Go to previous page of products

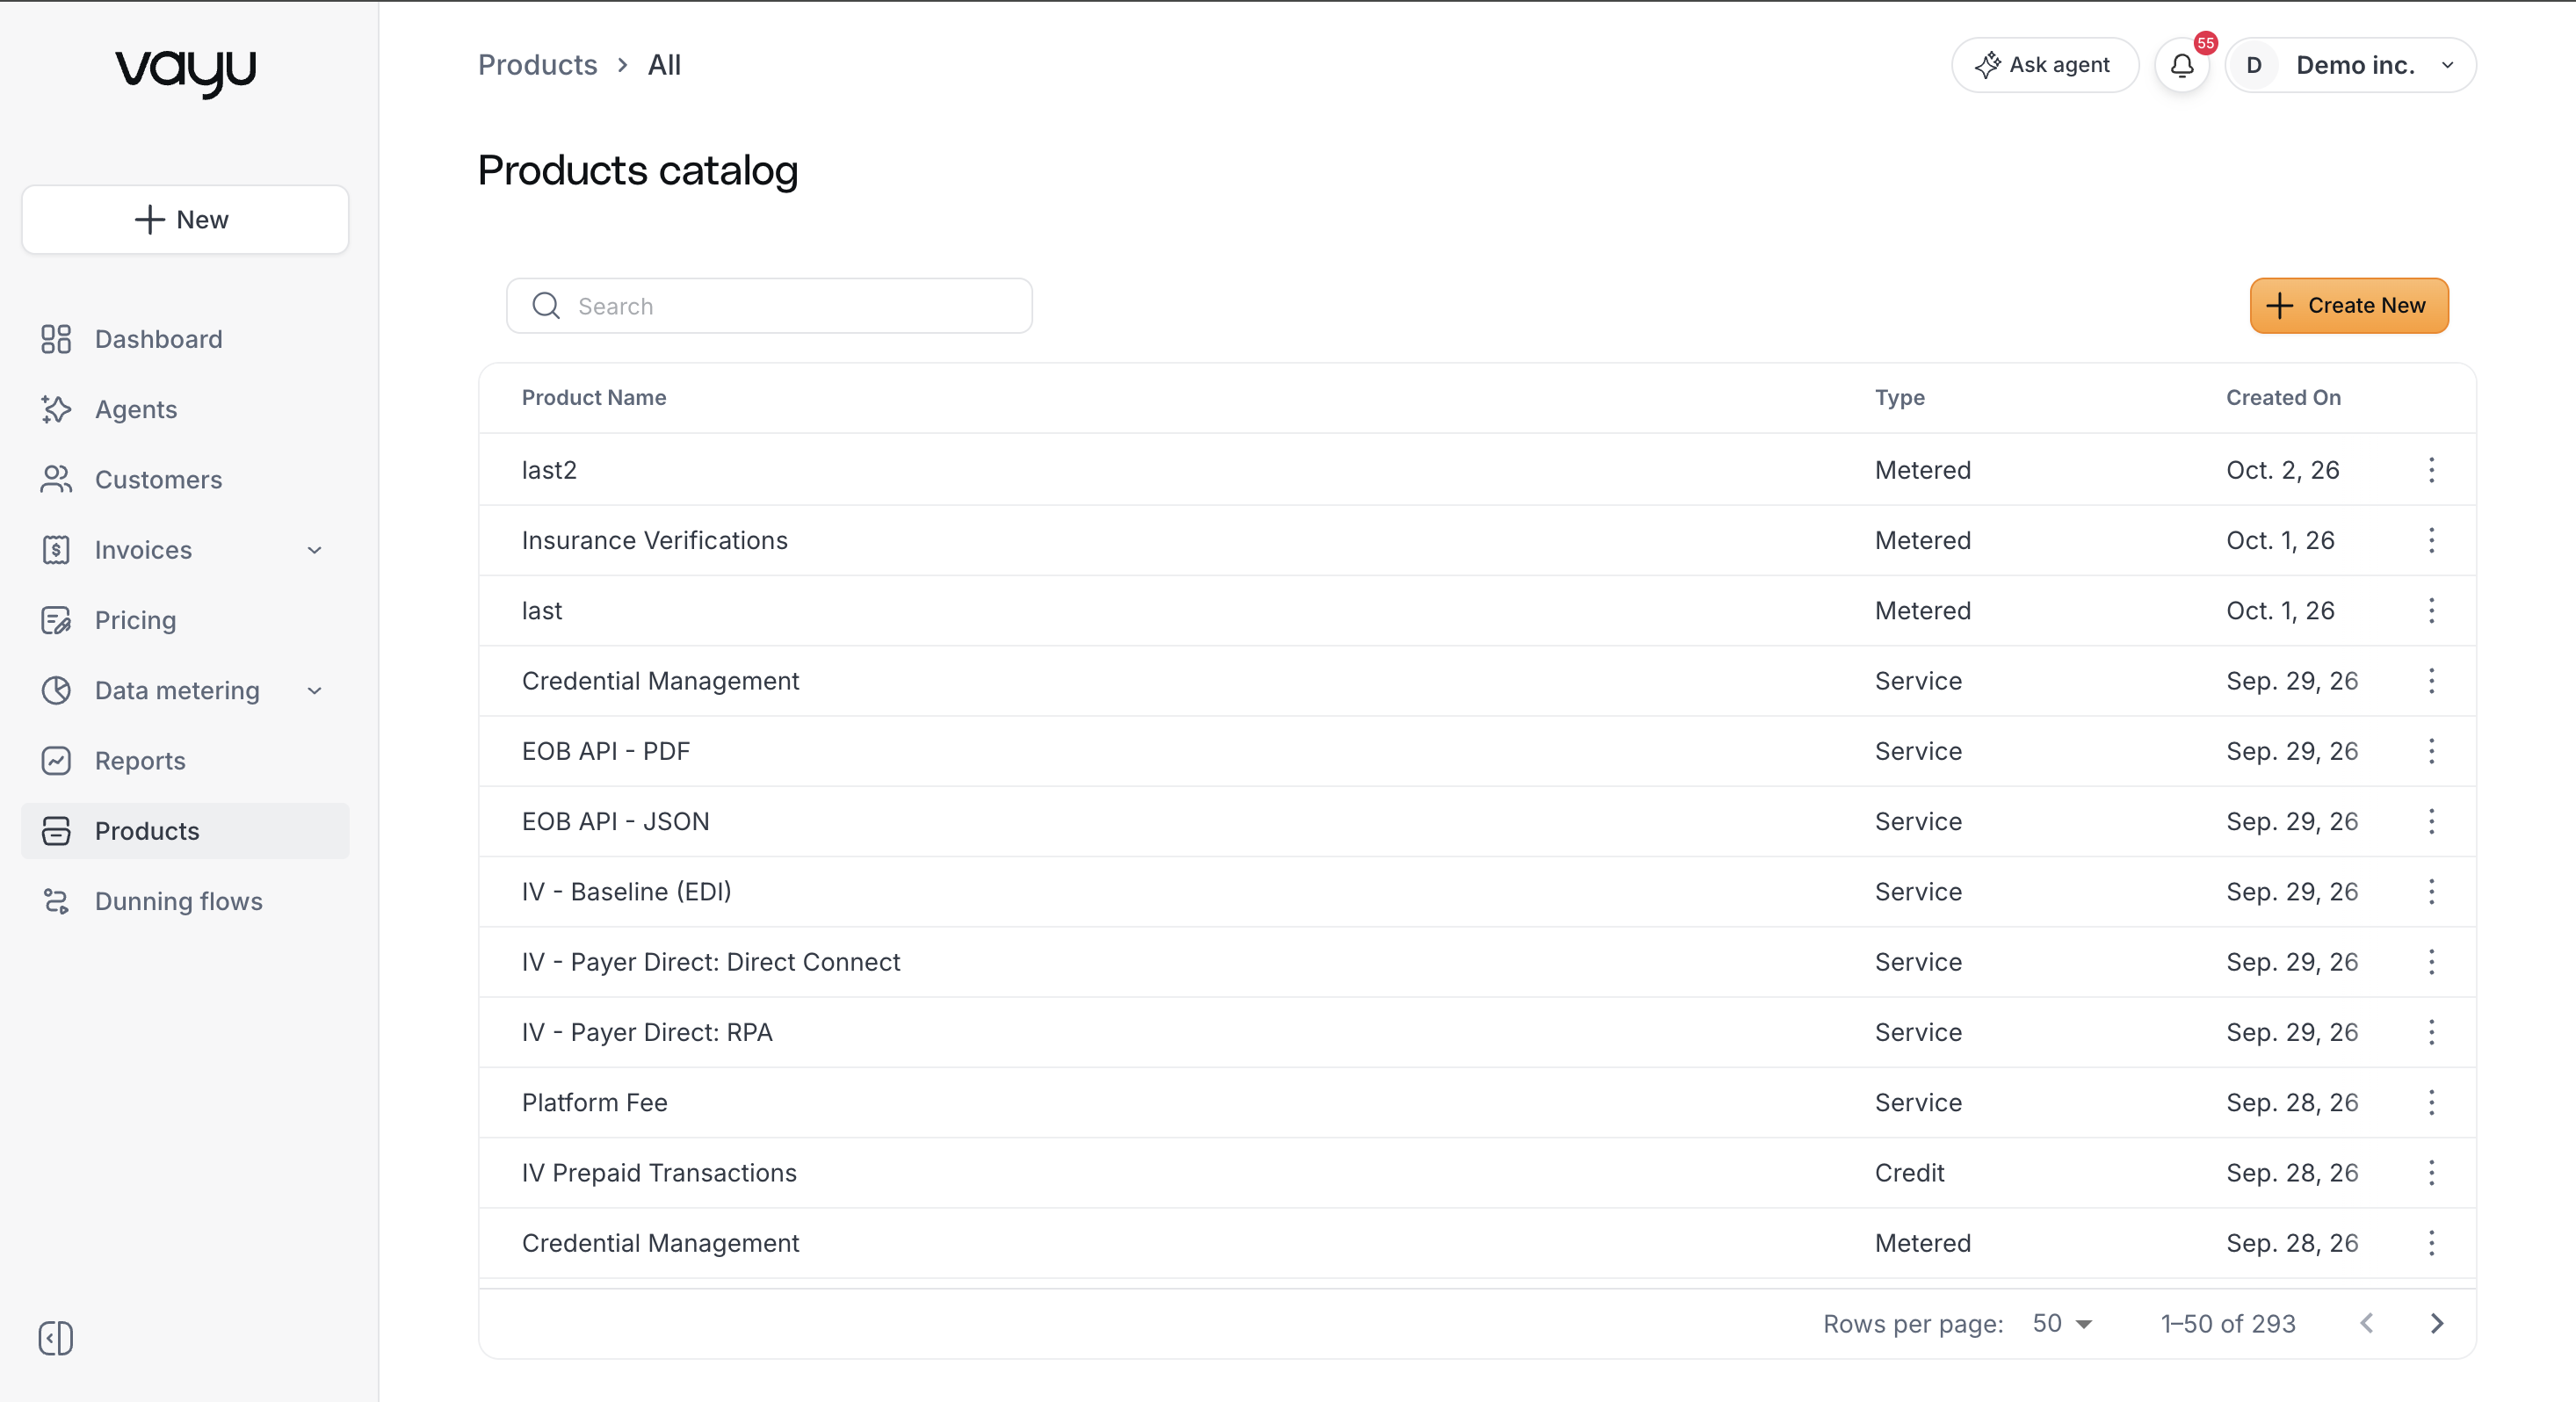tap(2366, 1323)
